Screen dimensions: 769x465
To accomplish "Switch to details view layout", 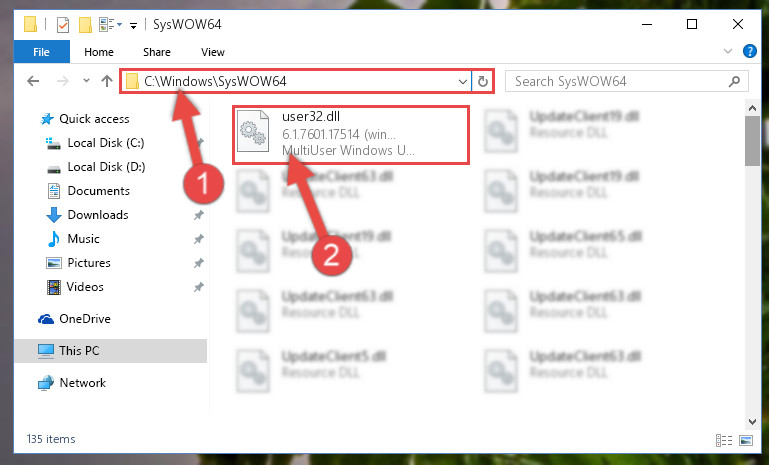I will pos(724,440).
